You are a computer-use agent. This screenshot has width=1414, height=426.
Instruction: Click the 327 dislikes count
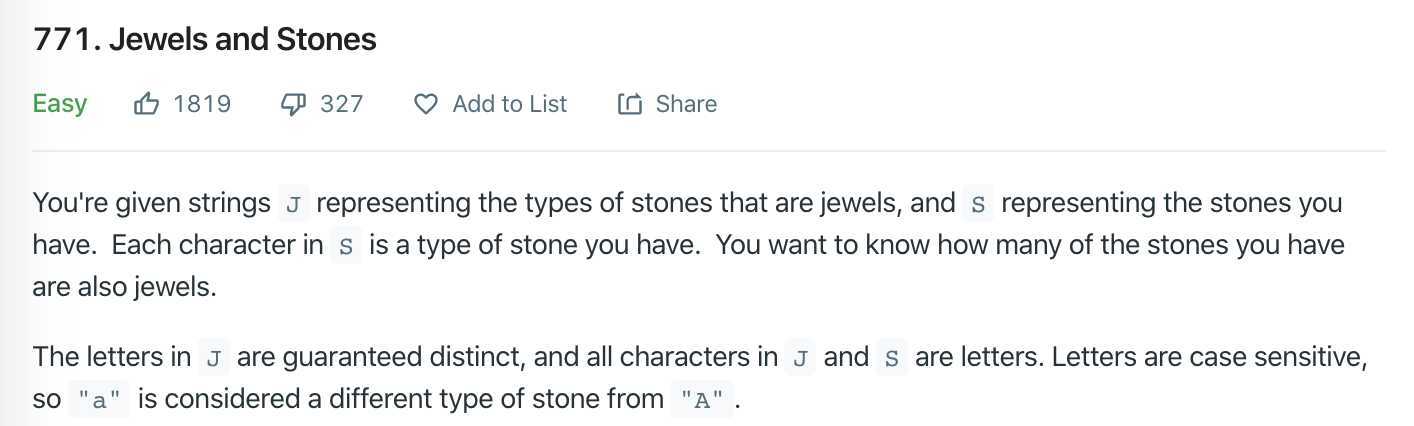click(x=342, y=104)
